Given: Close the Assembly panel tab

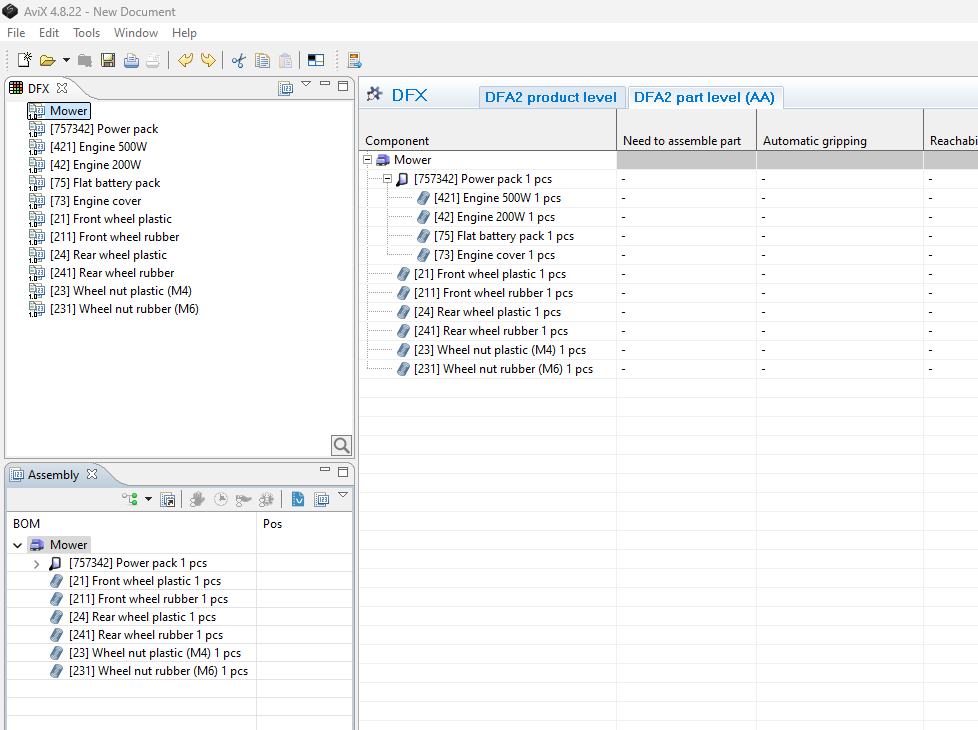Looking at the screenshot, I should pos(92,474).
